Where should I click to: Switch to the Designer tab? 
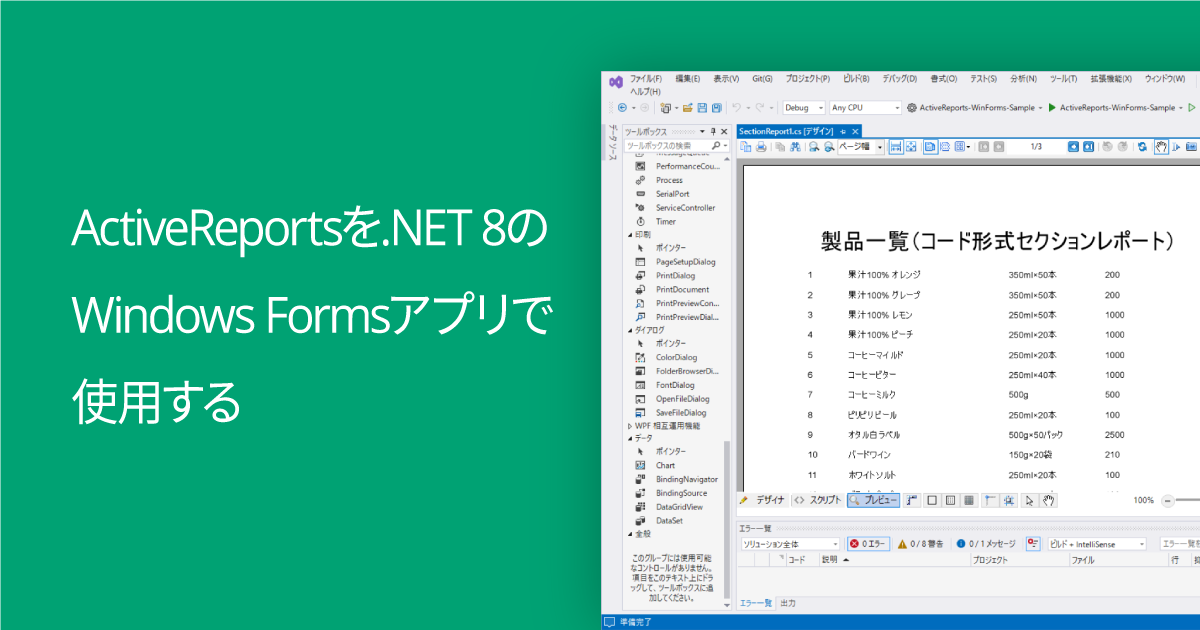point(763,500)
